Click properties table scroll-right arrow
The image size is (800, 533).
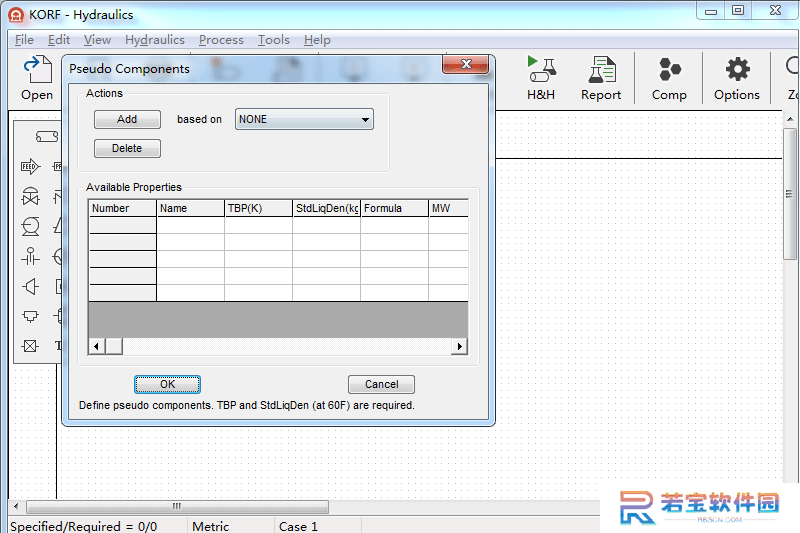(x=460, y=346)
